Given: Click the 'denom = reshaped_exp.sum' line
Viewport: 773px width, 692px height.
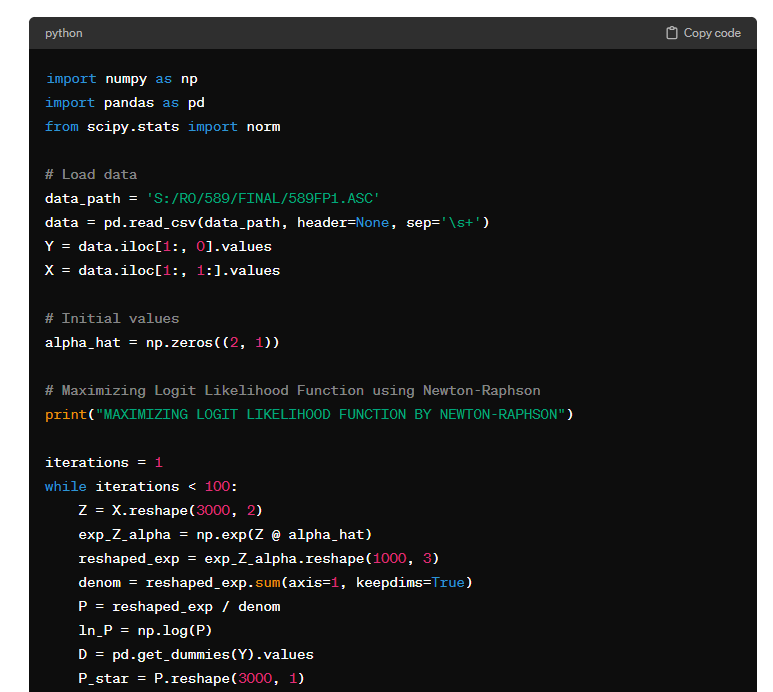Looking at the screenshot, I should pos(275,583).
